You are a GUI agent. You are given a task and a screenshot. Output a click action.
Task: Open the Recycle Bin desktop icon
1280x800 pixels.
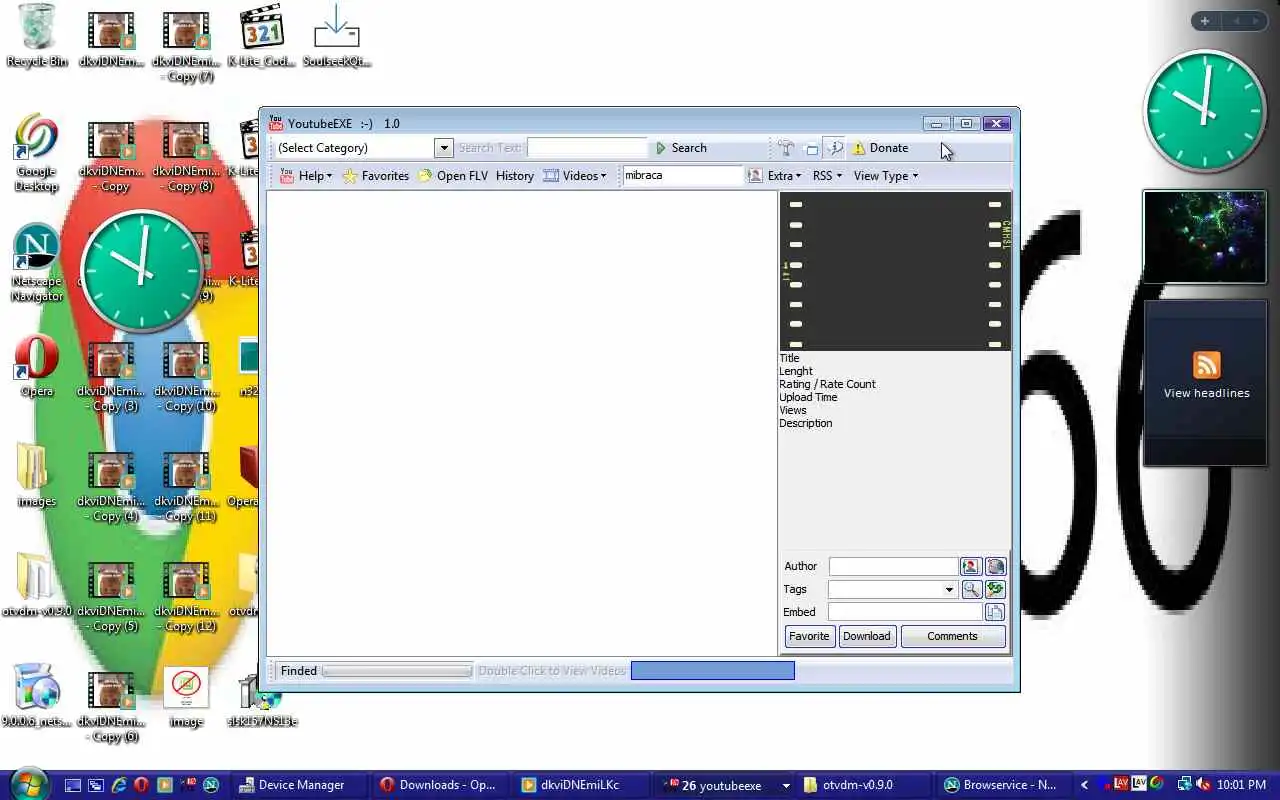[x=37, y=36]
